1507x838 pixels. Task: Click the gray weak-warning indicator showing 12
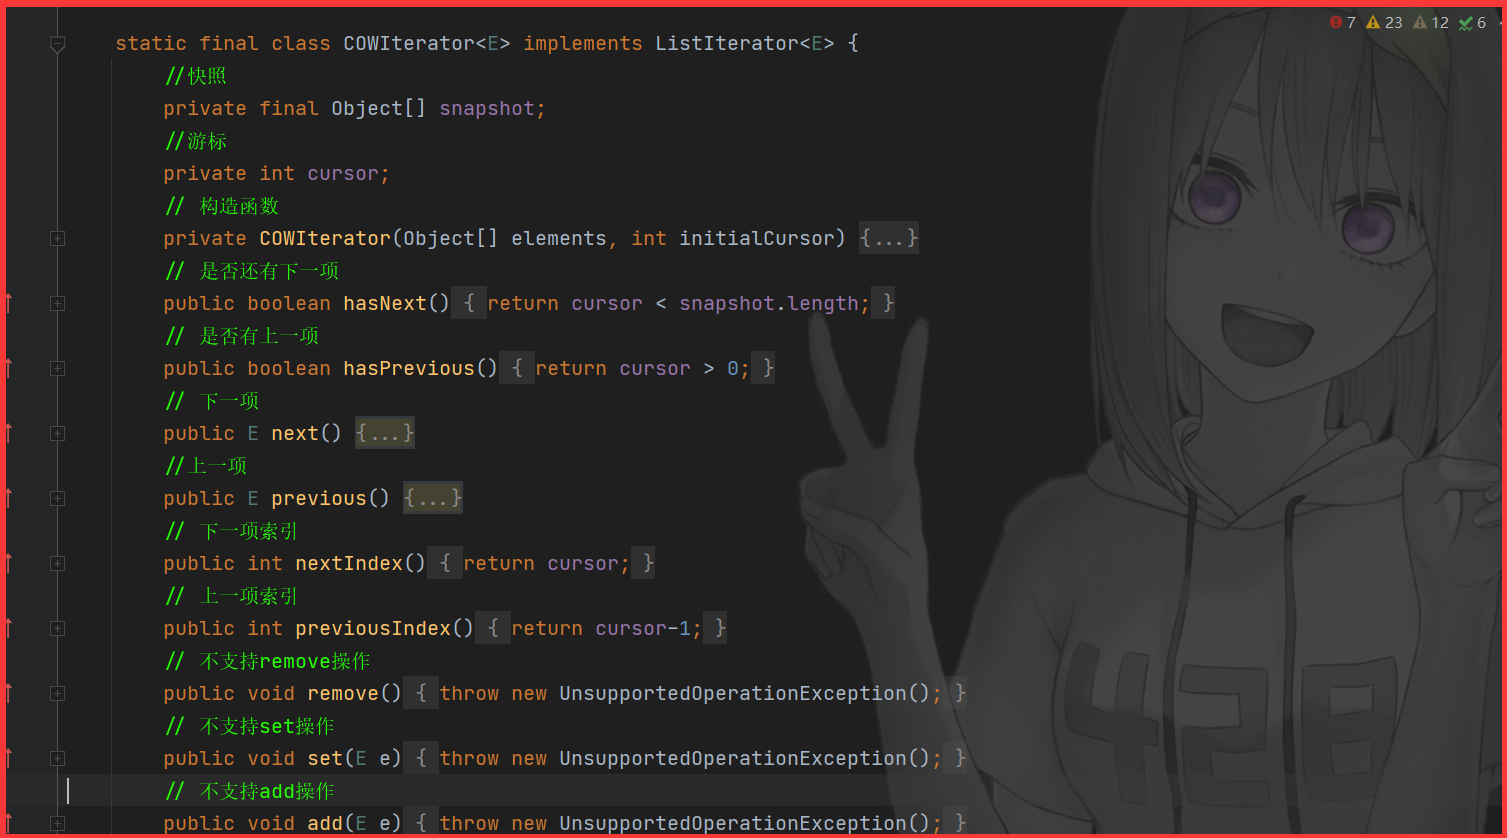click(1431, 22)
